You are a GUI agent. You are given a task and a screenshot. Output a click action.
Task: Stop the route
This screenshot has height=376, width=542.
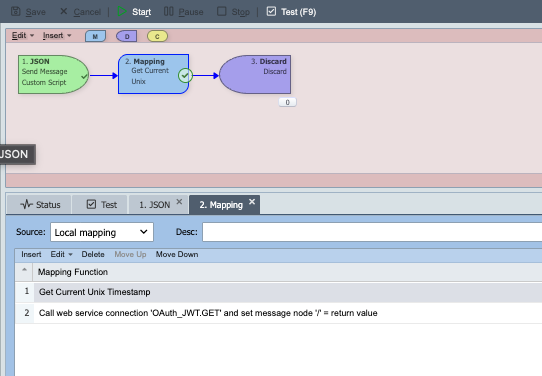(233, 12)
